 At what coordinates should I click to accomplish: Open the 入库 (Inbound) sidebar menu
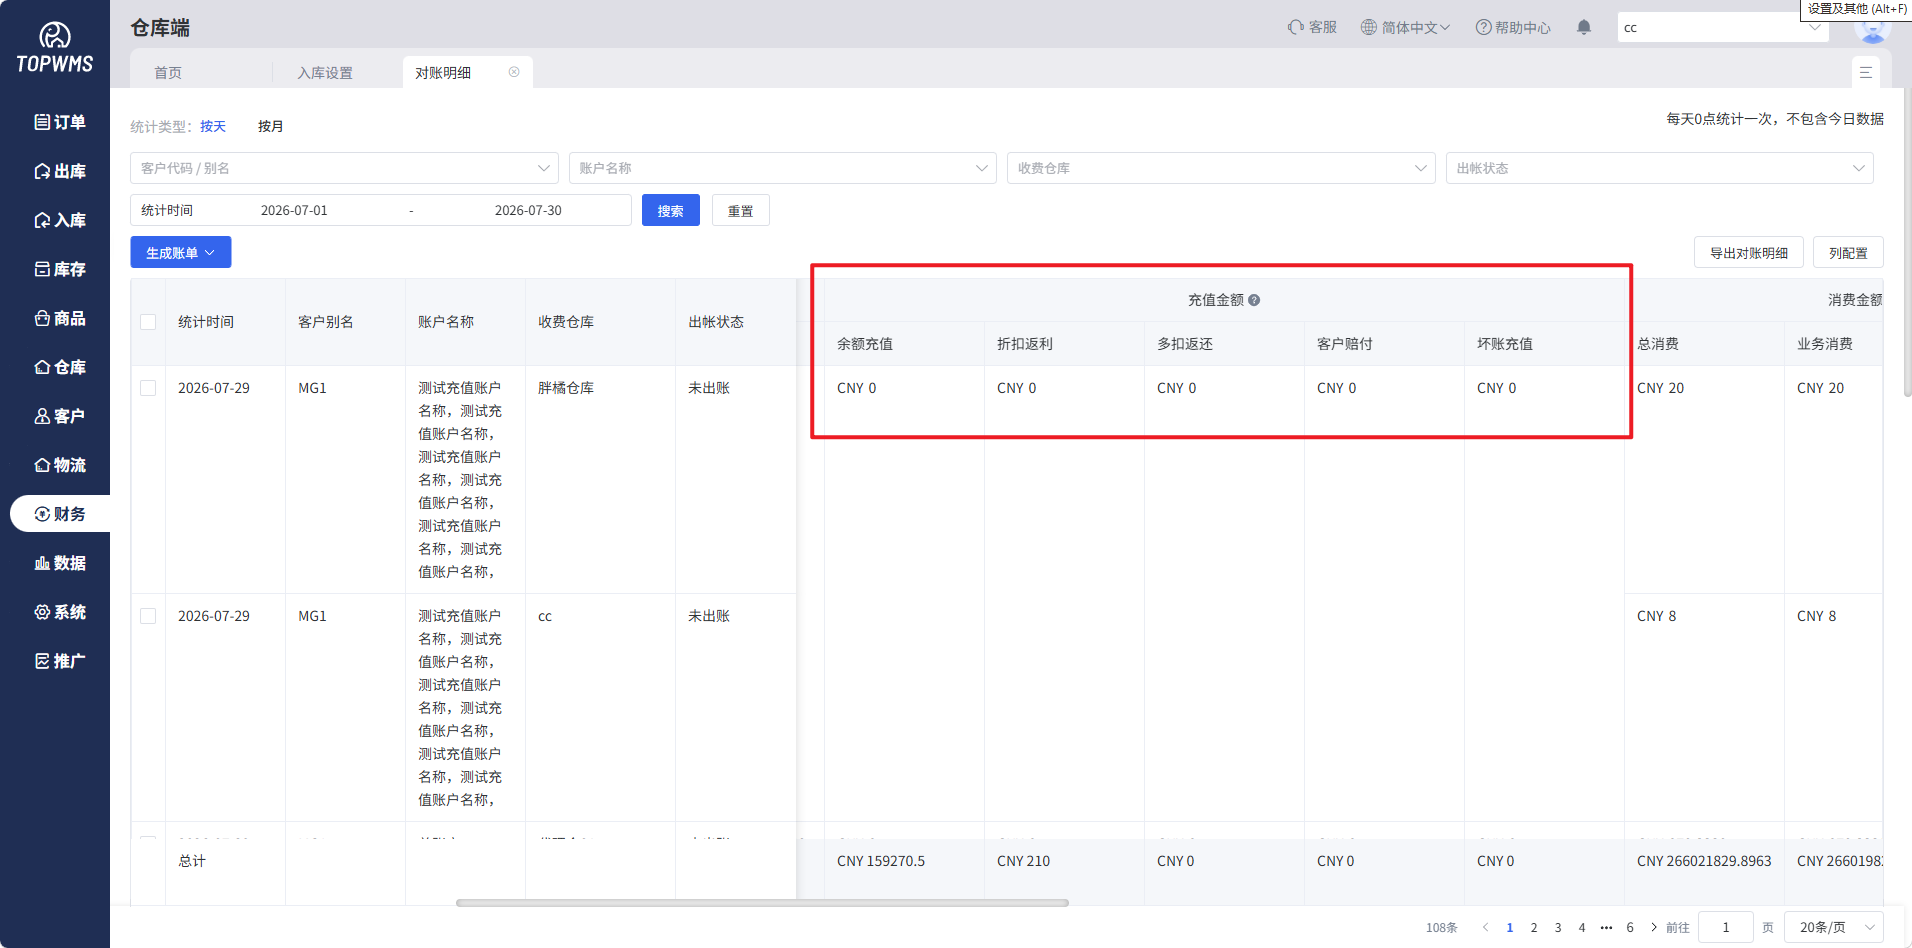[x=59, y=220]
